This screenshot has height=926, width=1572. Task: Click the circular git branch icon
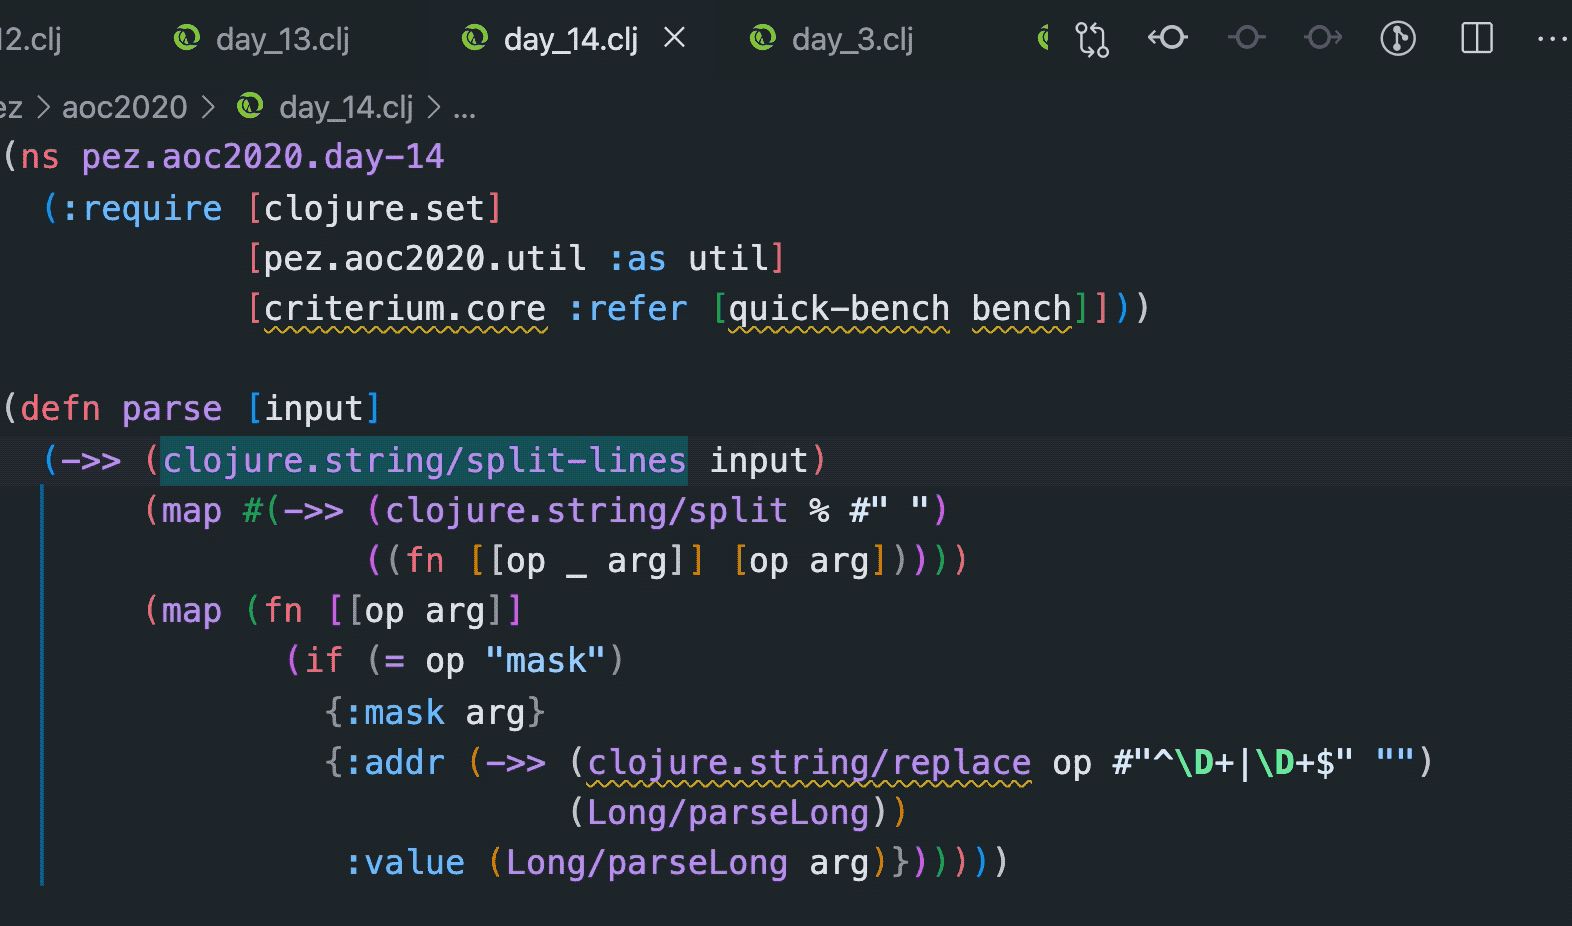1397,39
